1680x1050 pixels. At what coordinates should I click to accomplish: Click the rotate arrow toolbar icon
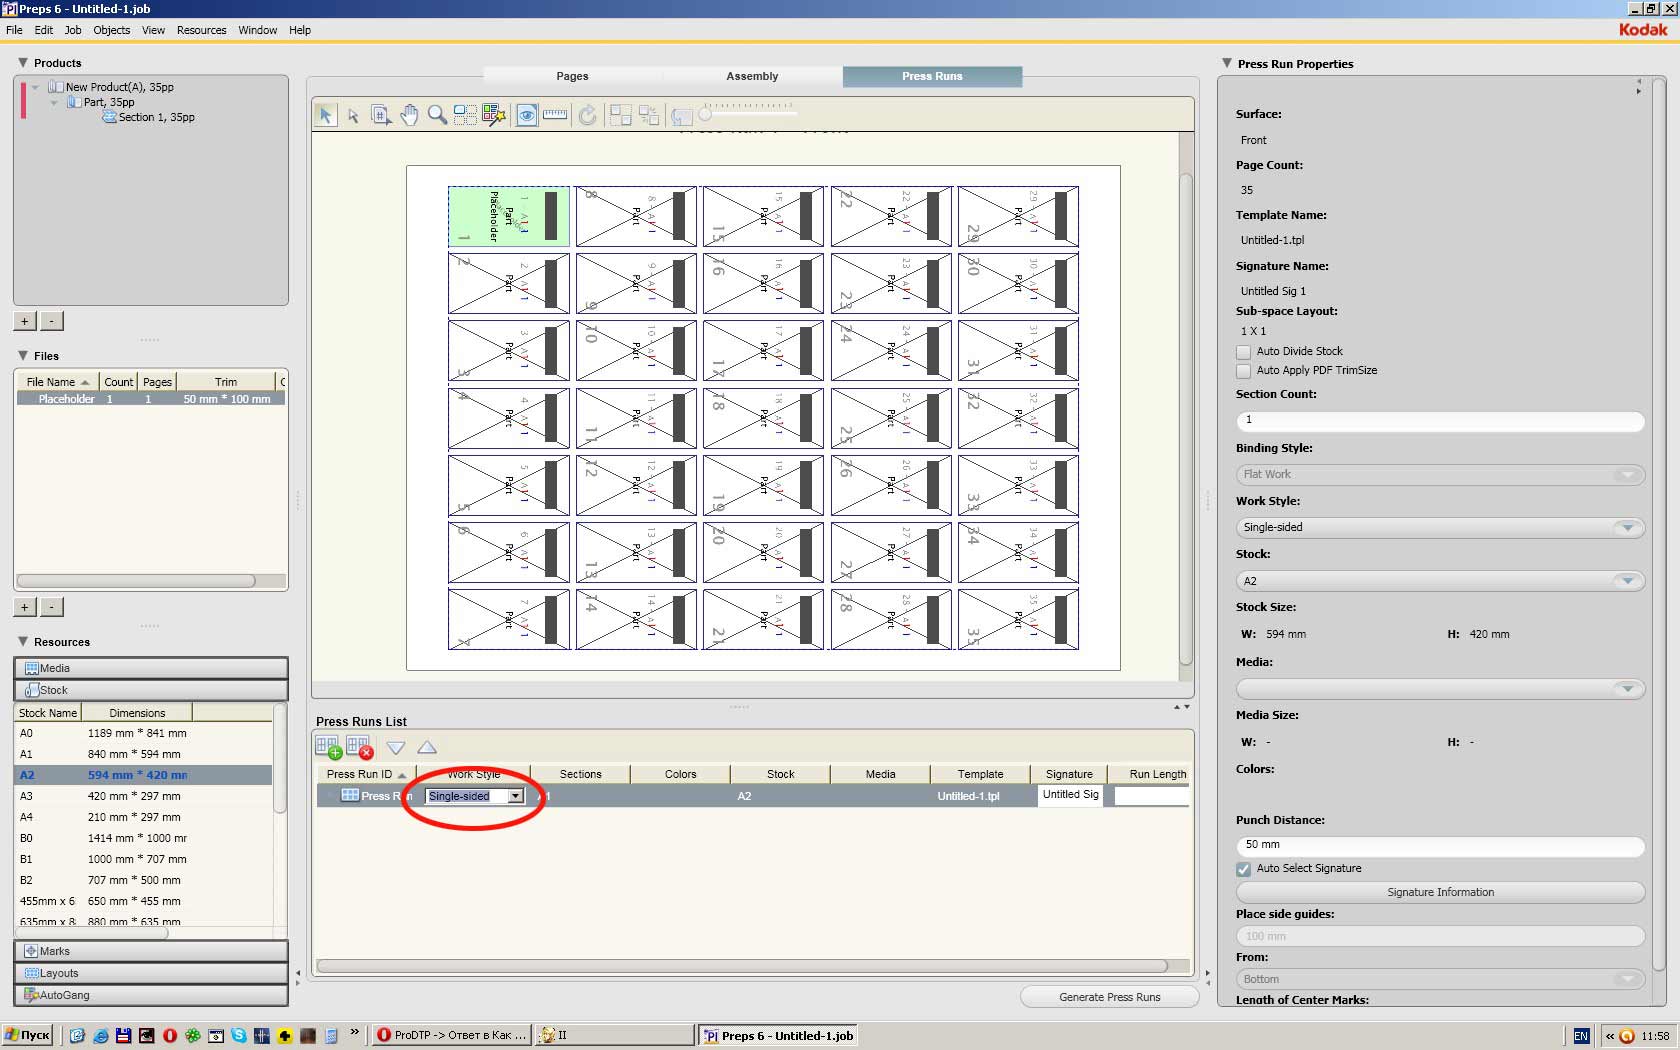(x=588, y=115)
